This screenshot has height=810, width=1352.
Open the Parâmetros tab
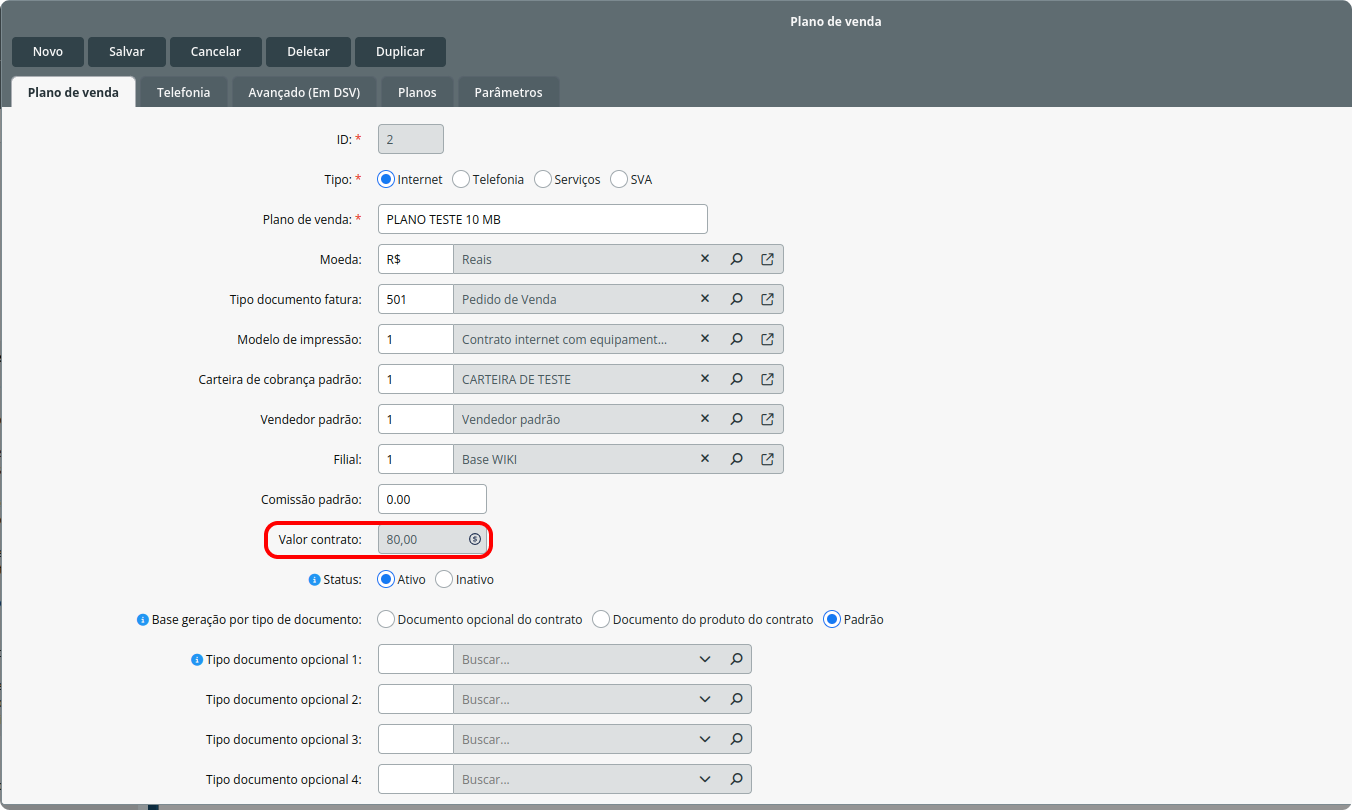tap(508, 92)
